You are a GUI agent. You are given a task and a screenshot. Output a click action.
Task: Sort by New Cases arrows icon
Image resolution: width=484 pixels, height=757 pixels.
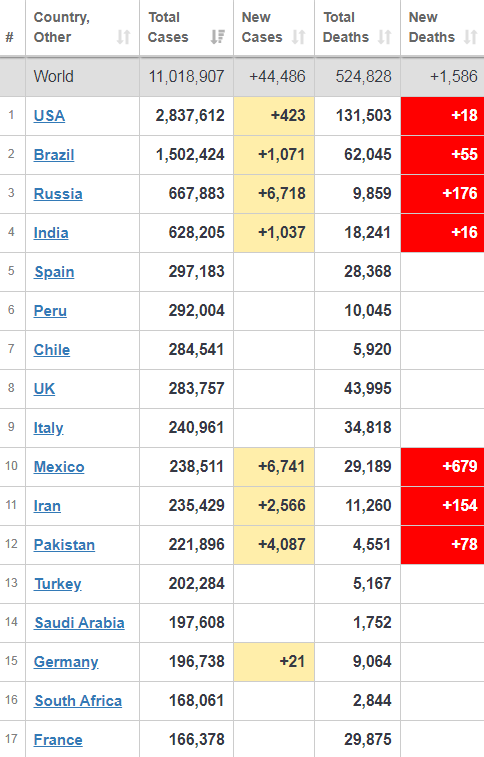click(x=299, y=37)
